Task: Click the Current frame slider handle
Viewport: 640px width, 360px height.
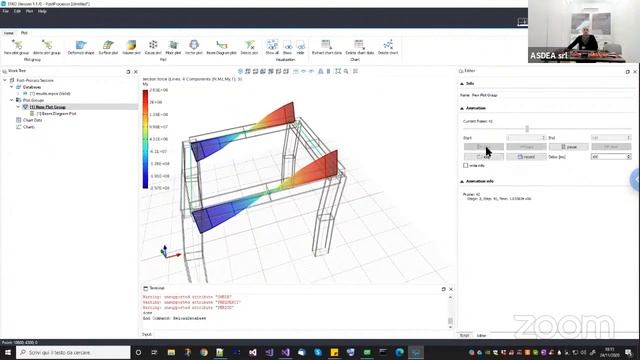Action: tap(527, 129)
